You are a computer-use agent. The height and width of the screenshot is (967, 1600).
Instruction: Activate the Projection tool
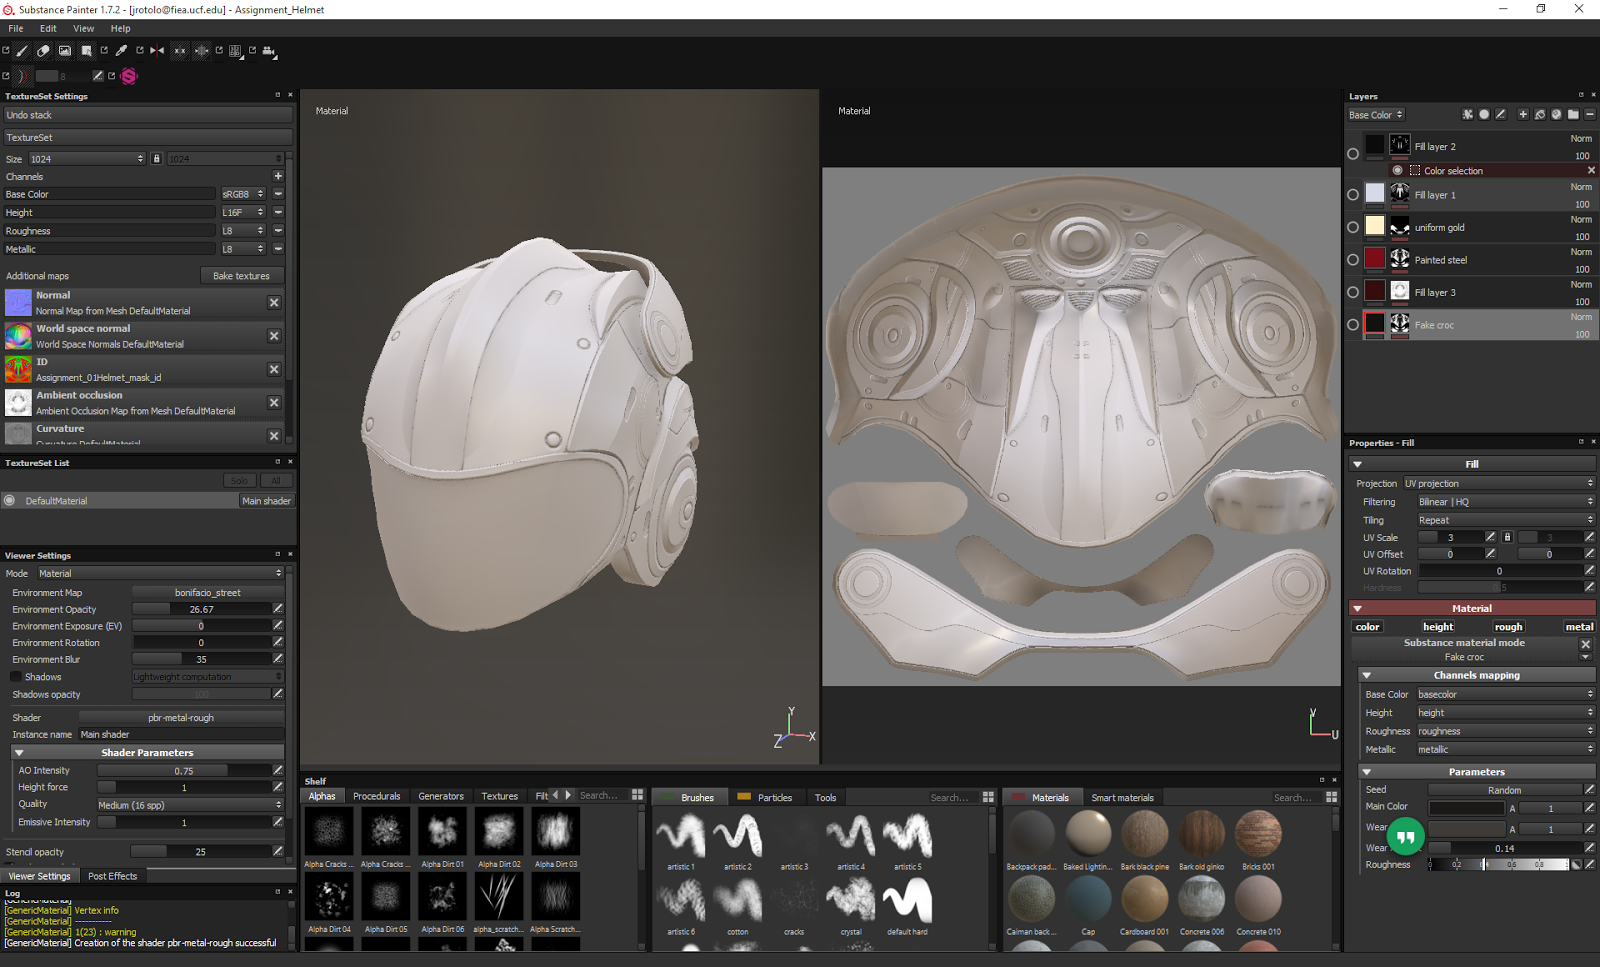click(65, 51)
